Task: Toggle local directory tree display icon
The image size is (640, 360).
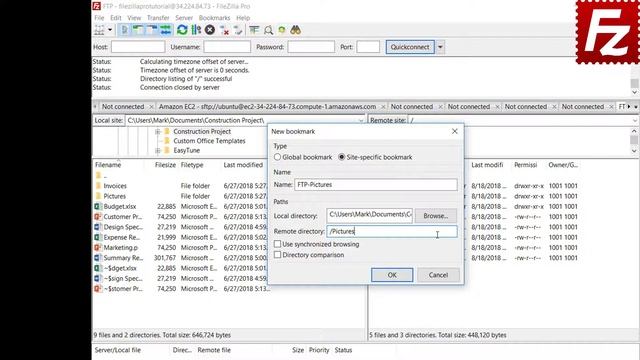Action: (138, 30)
